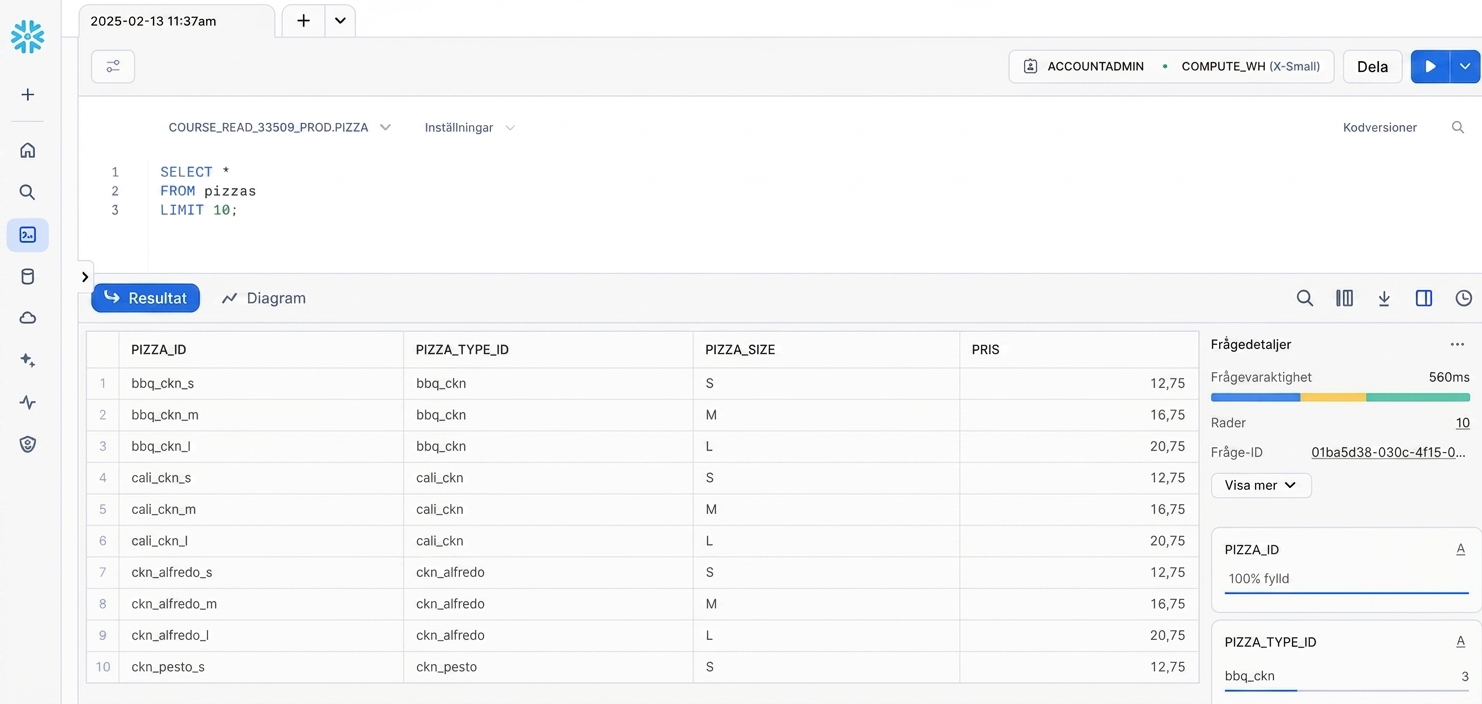
Task: Expand the left object panel arrow
Action: pos(85,277)
